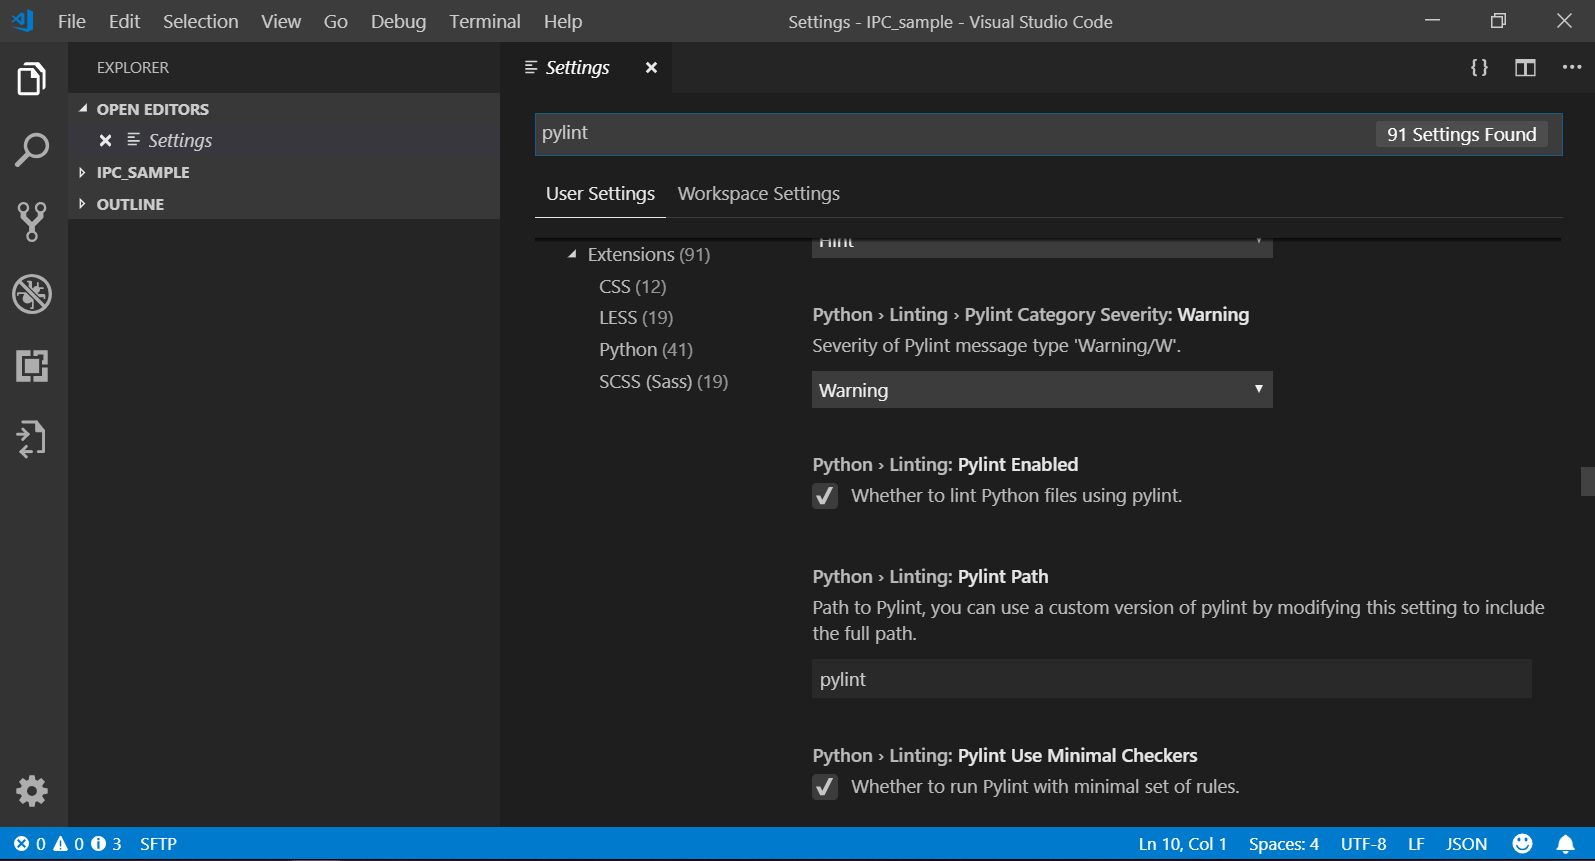Image resolution: width=1595 pixels, height=861 pixels.
Task: Click the Pylint Use Minimal Checkers heading
Action: point(1005,756)
